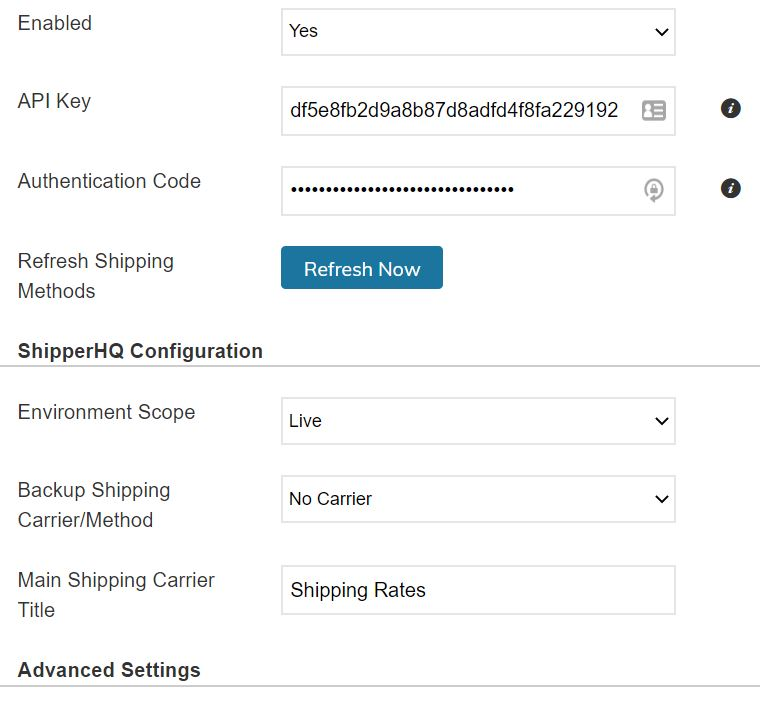Viewport: 760px width, 704px height.
Task: Click the Environment Scope field label
Action: 106,412
